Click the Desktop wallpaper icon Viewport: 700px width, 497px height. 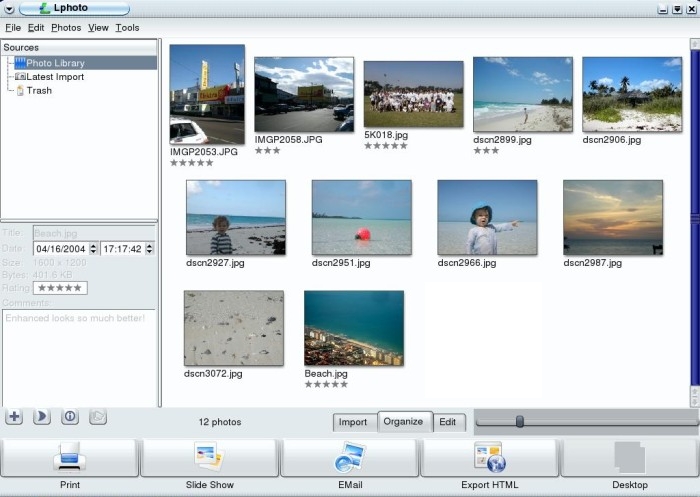point(629,457)
